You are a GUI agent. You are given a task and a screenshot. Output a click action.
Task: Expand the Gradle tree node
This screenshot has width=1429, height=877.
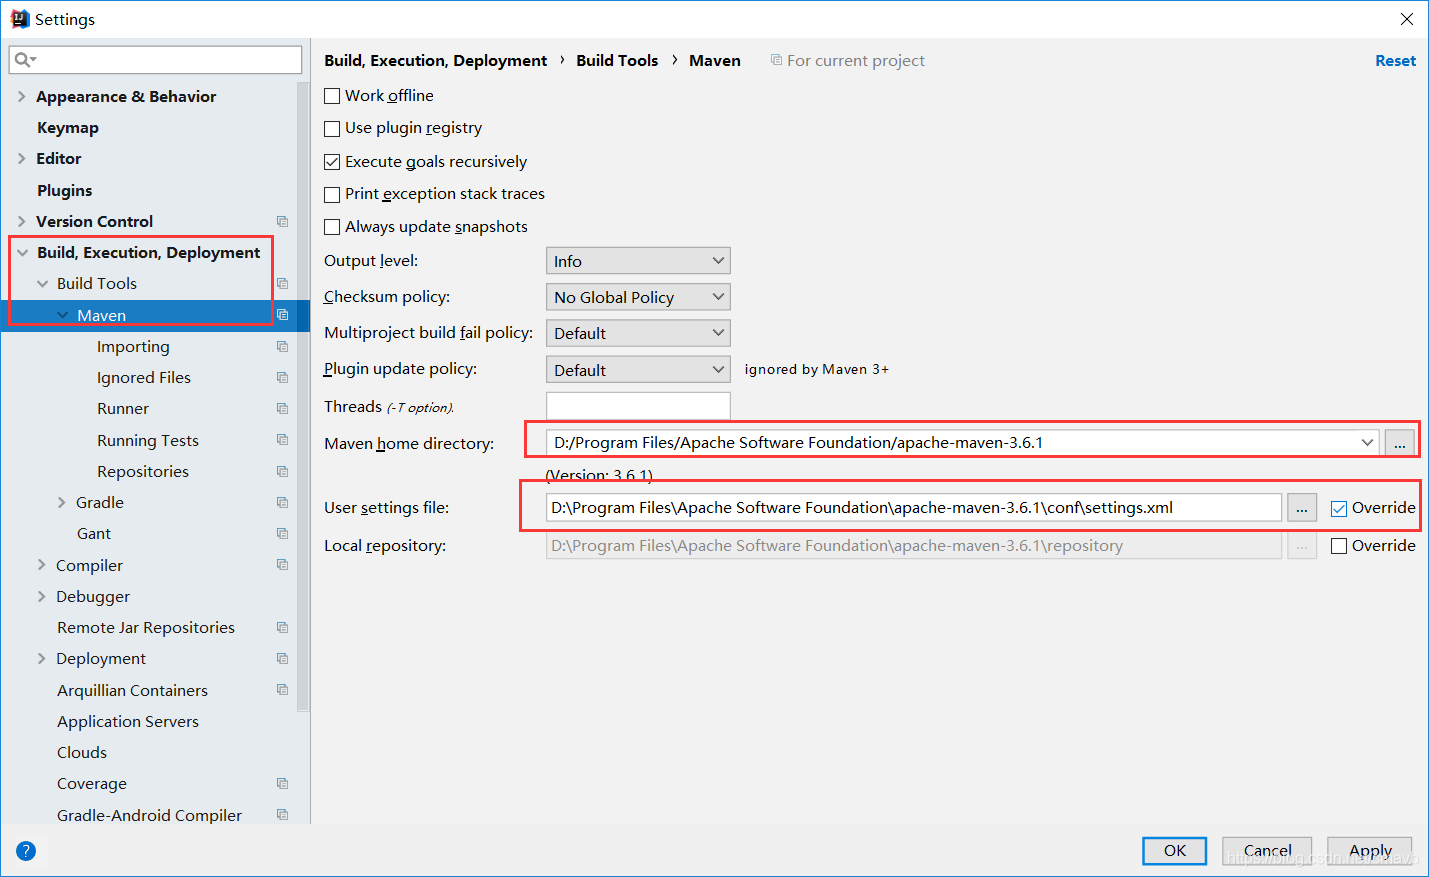point(62,502)
